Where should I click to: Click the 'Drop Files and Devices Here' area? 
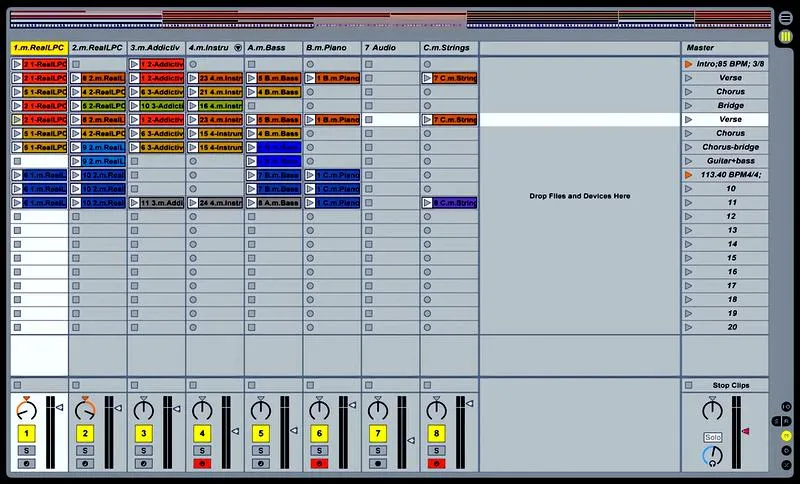[x=580, y=196]
